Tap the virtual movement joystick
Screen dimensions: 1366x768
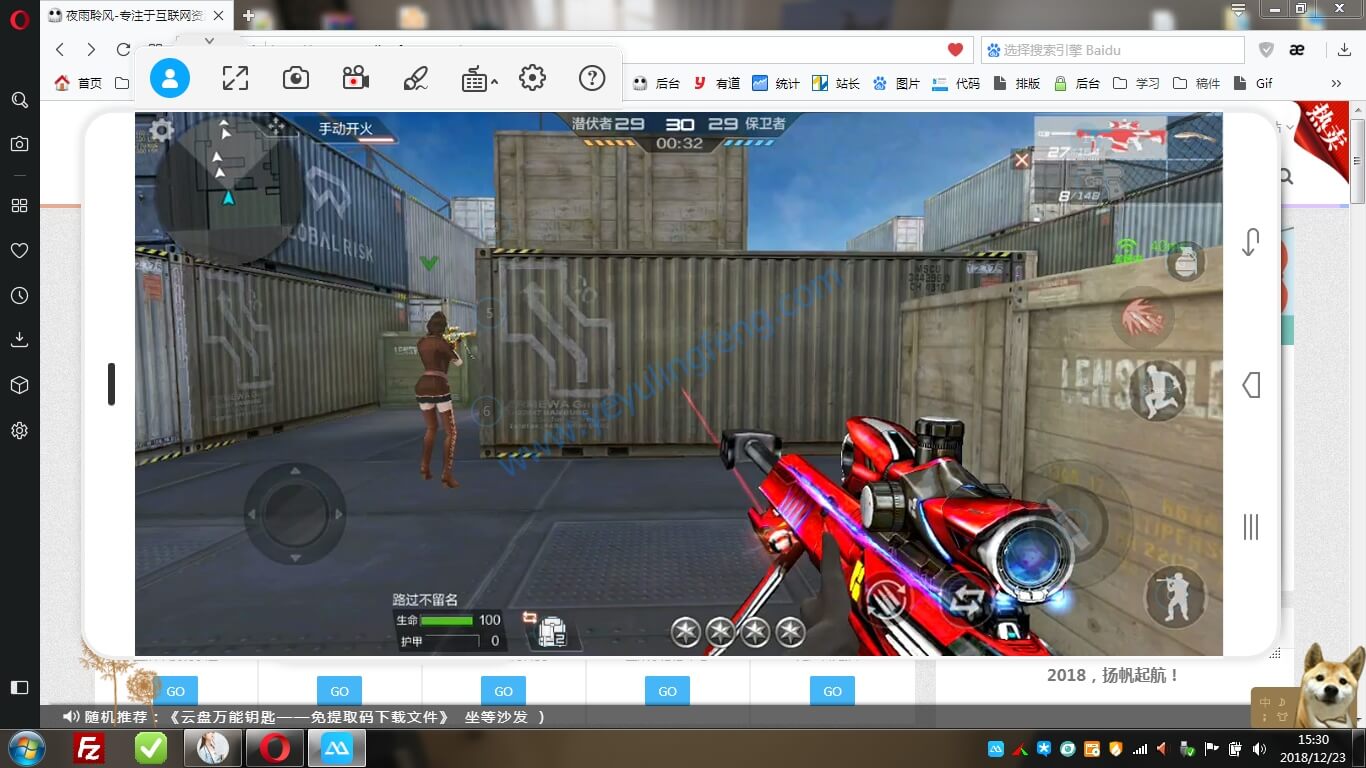point(295,514)
